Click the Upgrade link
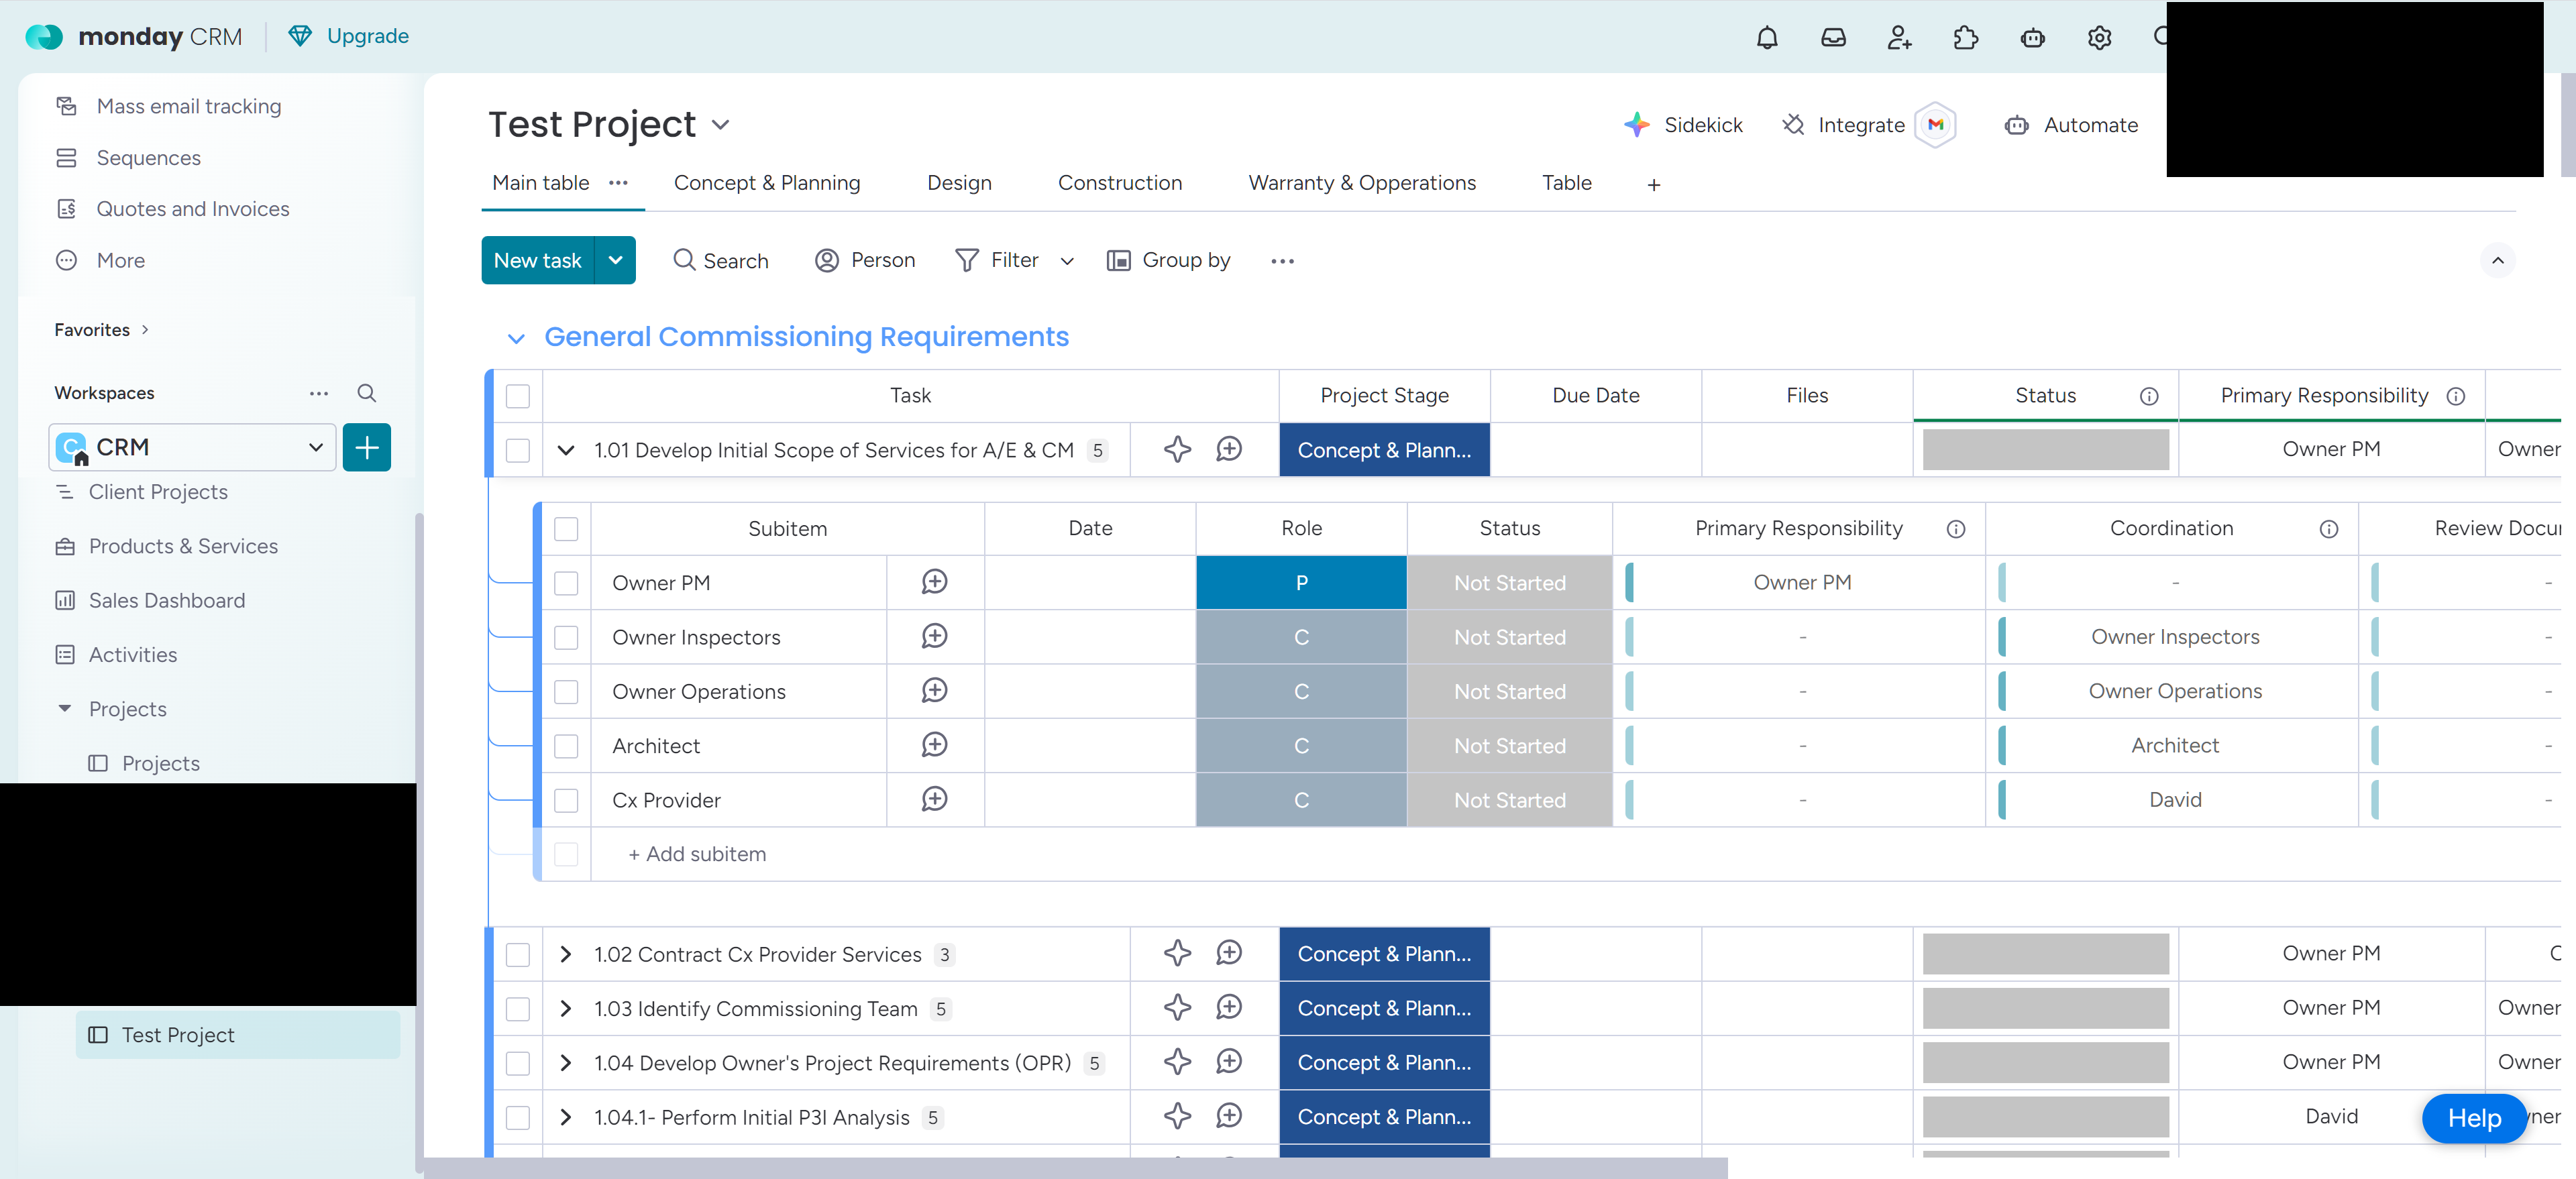 tap(348, 36)
